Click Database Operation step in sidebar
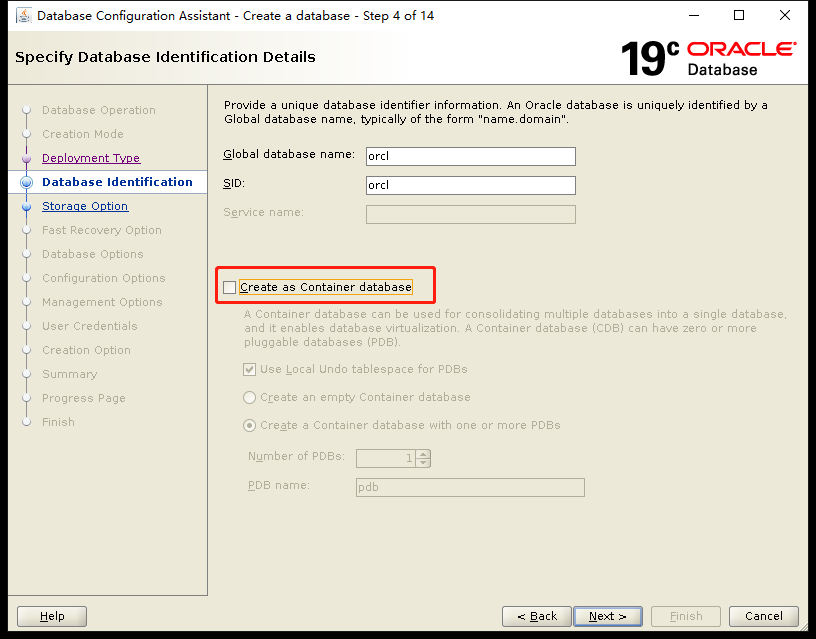Image resolution: width=816 pixels, height=639 pixels. pyautogui.click(x=99, y=110)
